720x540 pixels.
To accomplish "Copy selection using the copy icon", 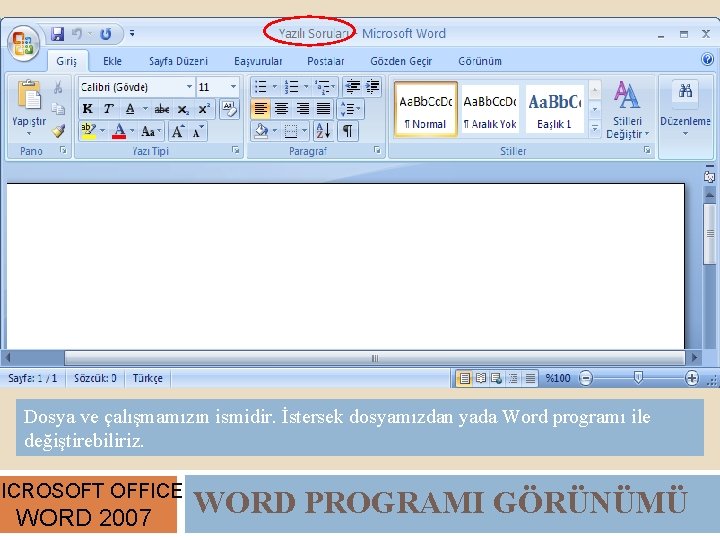I will [x=58, y=109].
